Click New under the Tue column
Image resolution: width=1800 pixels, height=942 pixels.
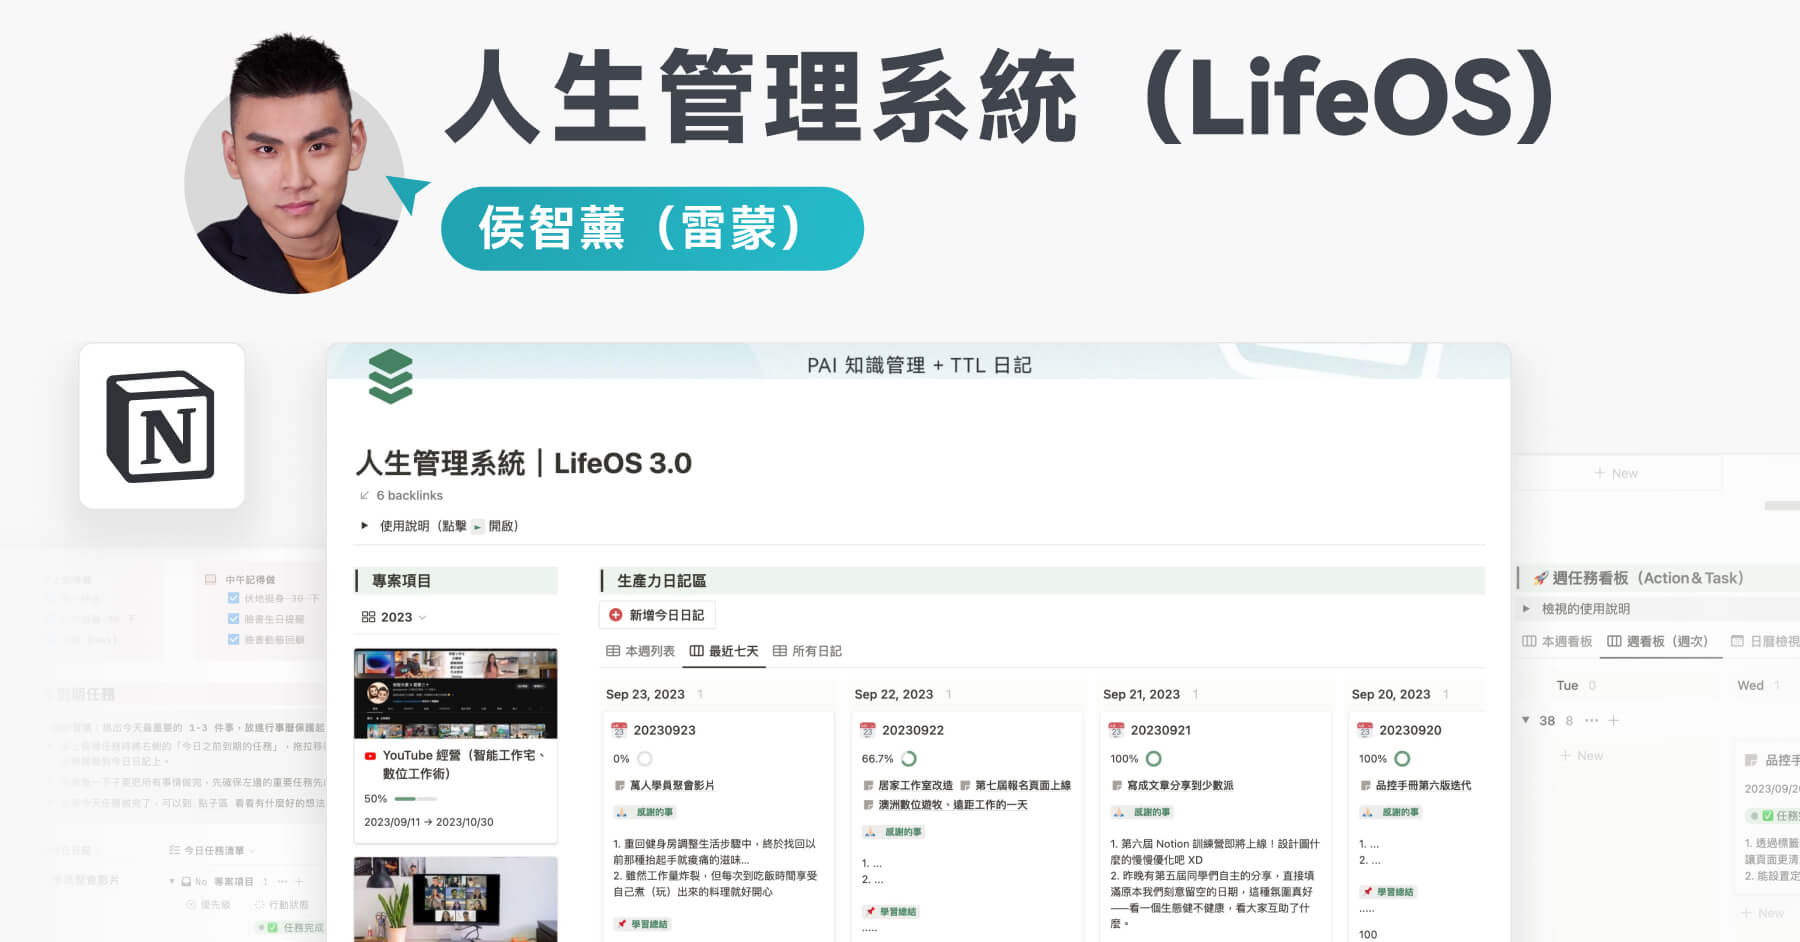[x=1582, y=756]
